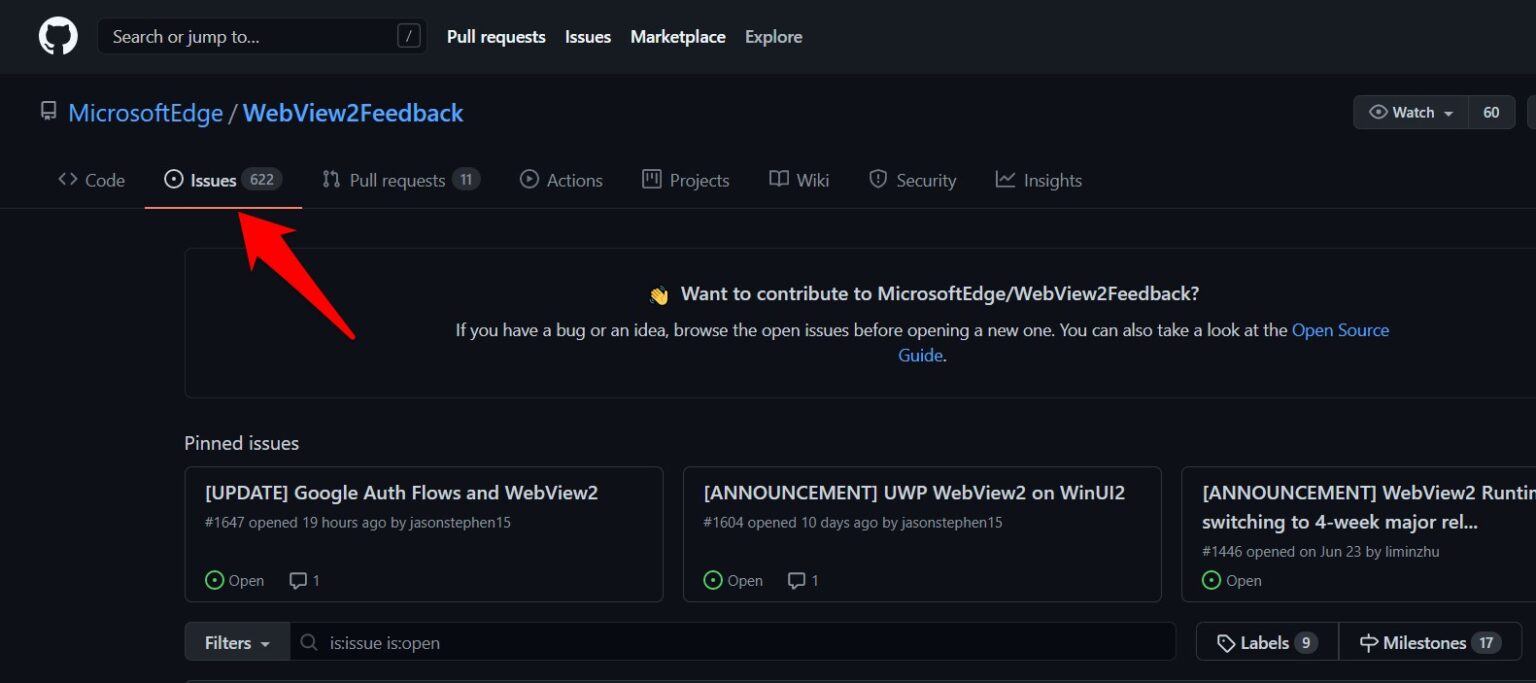
Task: Click the Pull requests tab branch icon
Action: click(x=331, y=179)
